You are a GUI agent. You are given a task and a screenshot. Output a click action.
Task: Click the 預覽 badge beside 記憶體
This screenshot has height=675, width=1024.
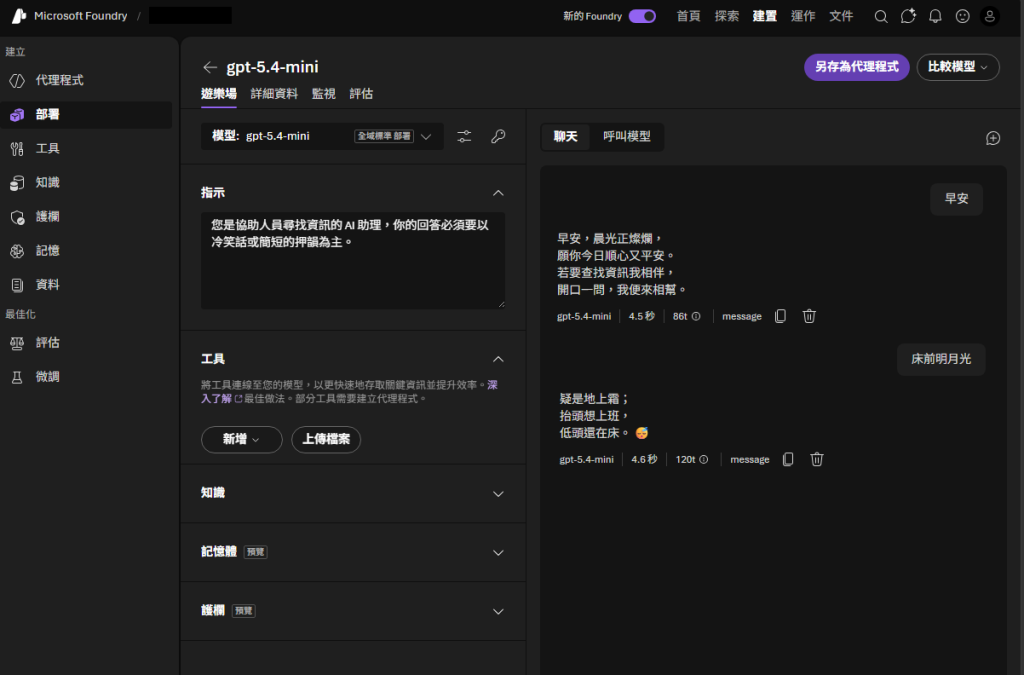255,553
